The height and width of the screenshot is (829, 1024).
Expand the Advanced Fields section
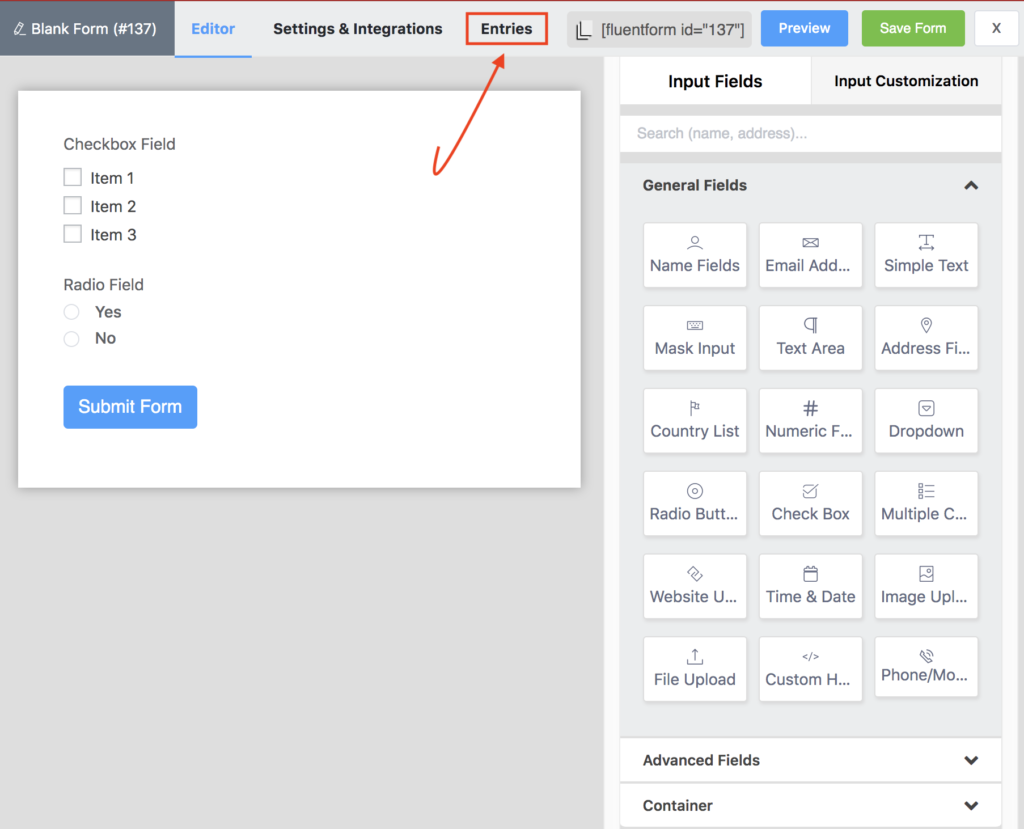point(970,760)
